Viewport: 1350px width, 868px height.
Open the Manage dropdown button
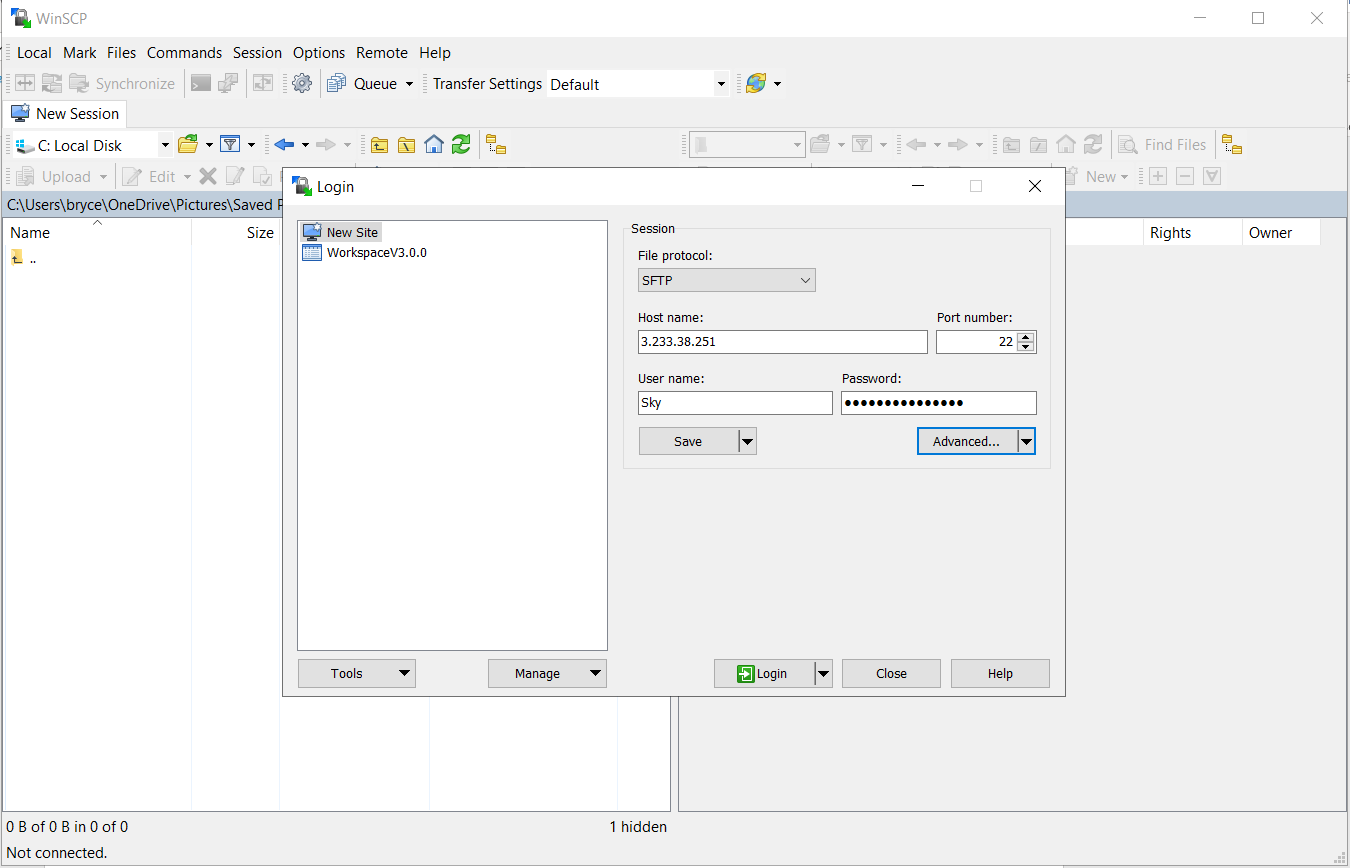tap(547, 674)
